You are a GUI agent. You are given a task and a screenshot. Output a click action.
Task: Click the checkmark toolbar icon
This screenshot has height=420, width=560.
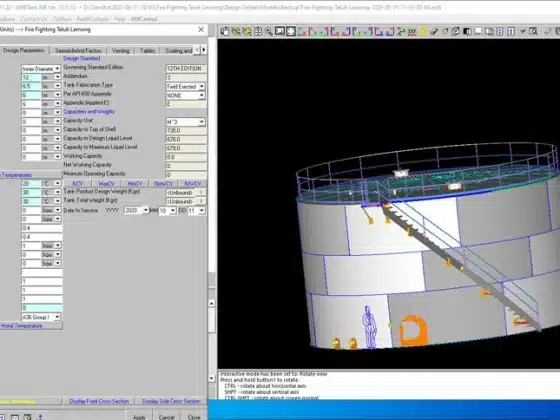522,31
